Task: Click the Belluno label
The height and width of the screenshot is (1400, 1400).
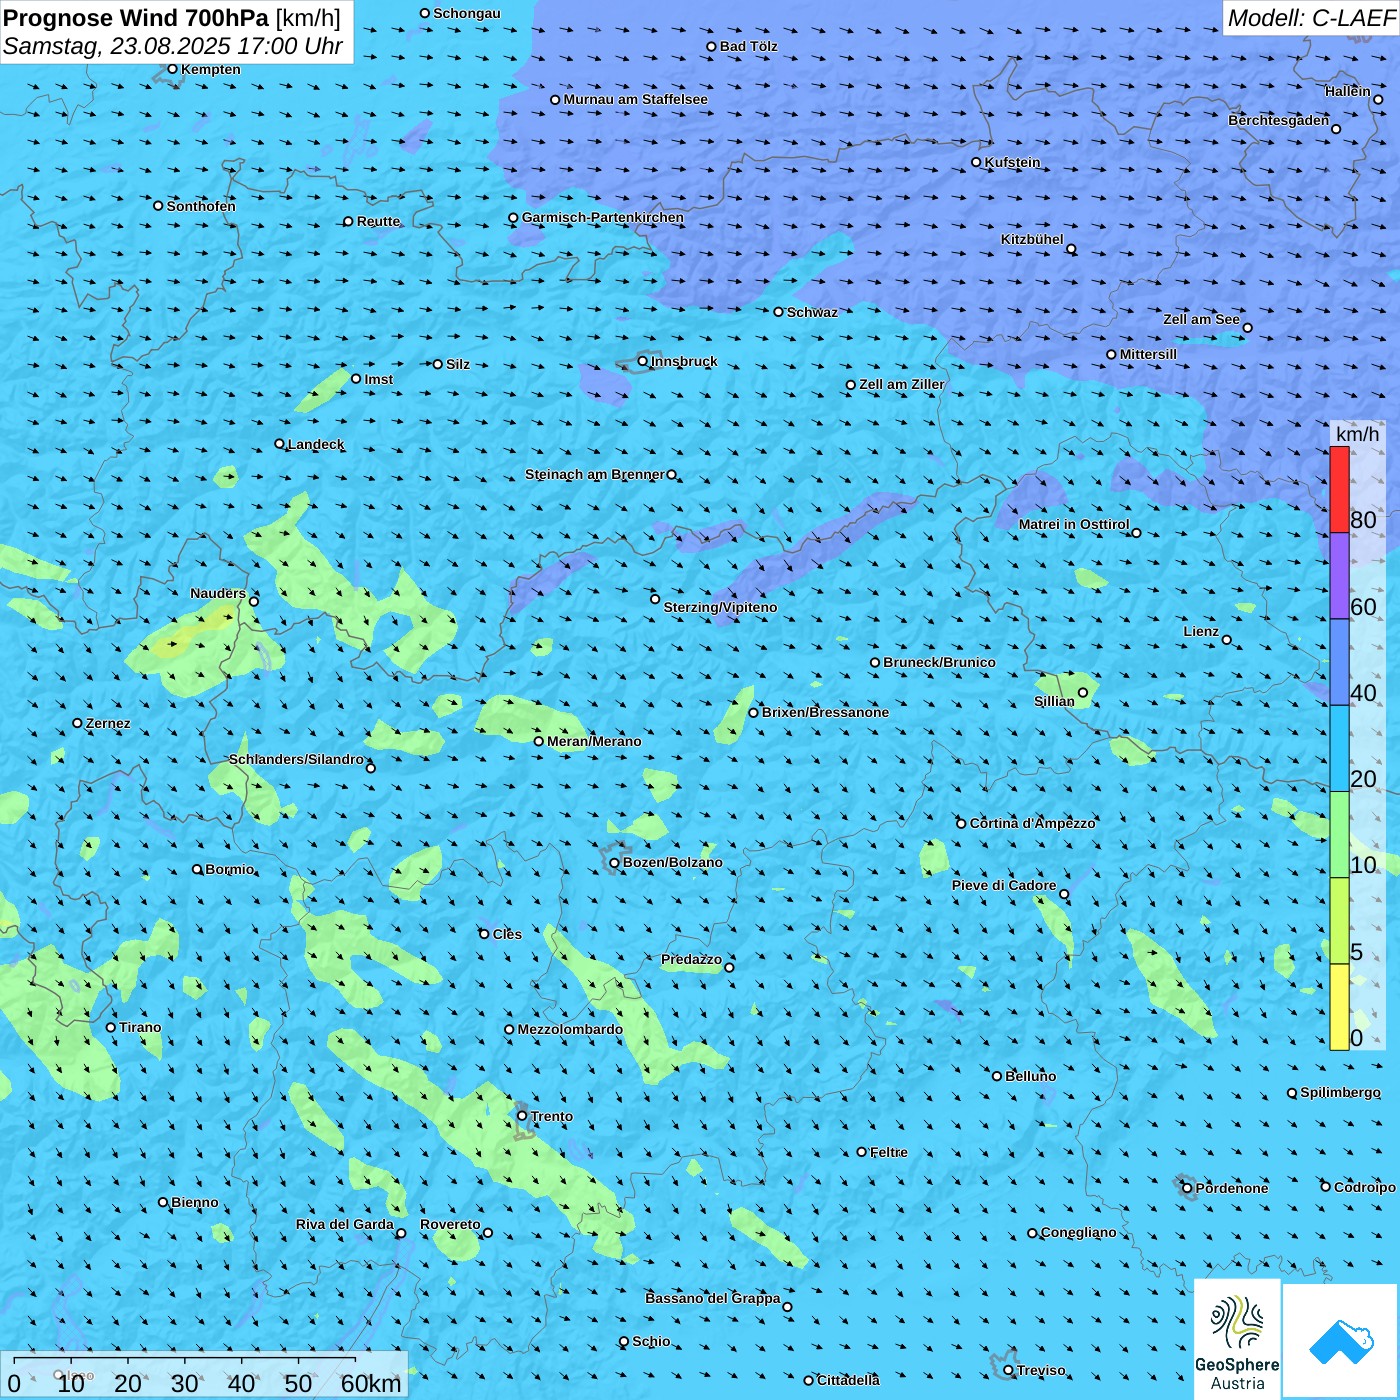Action: (1030, 1076)
